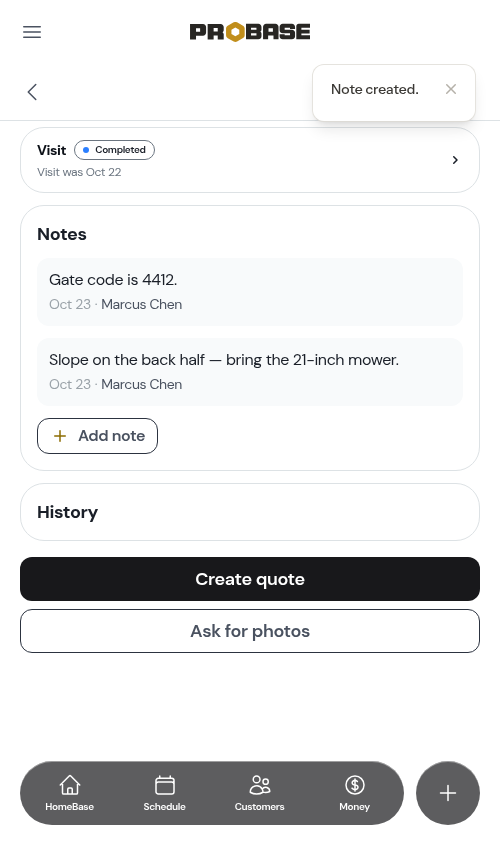Click the ProBase logo
500x845 pixels.
click(x=250, y=32)
